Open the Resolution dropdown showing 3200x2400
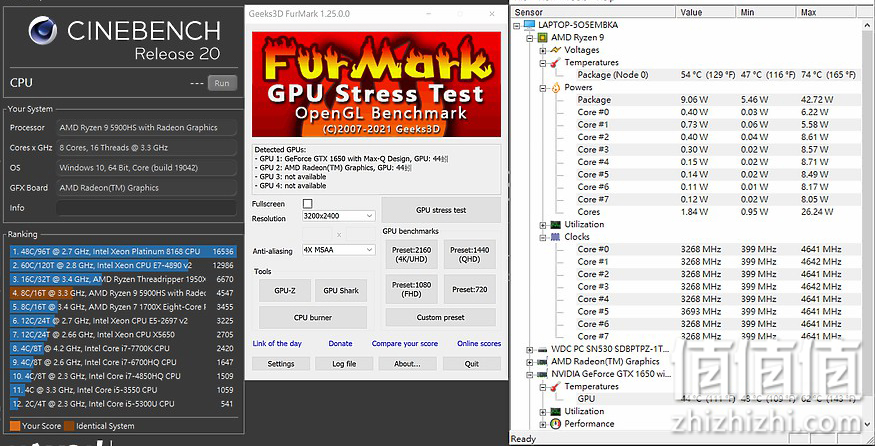 338,215
